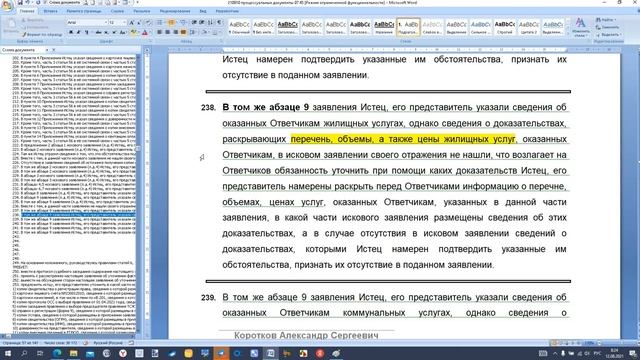Image resolution: width=640 pixels, height=360 pixels.
Task: Open Выделить select dropdown
Action: [608, 35]
